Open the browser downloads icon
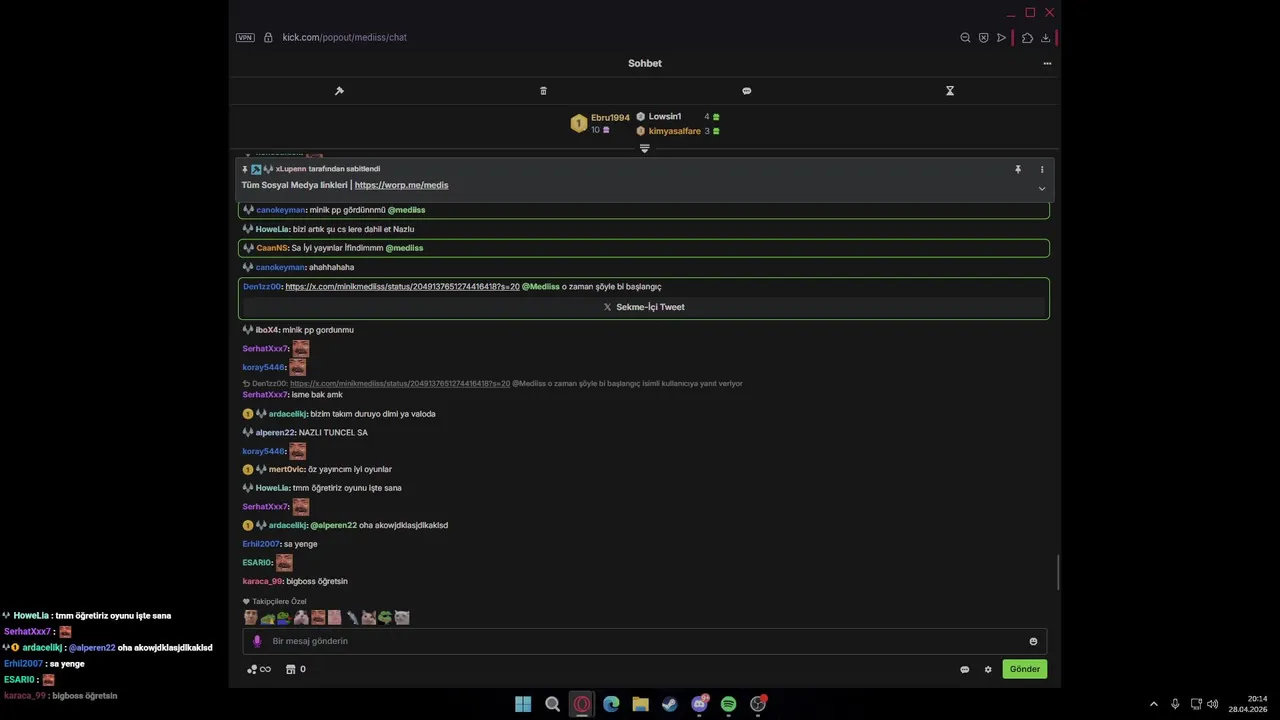The image size is (1280, 720). point(1045,38)
